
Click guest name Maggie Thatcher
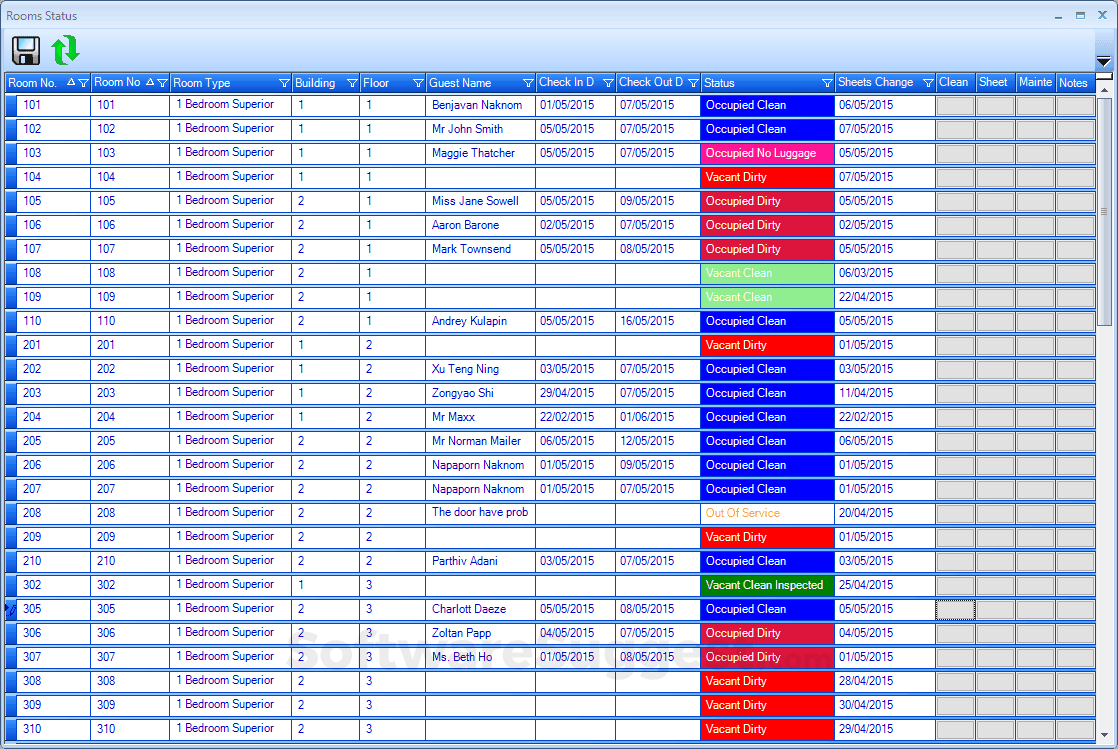(473, 153)
